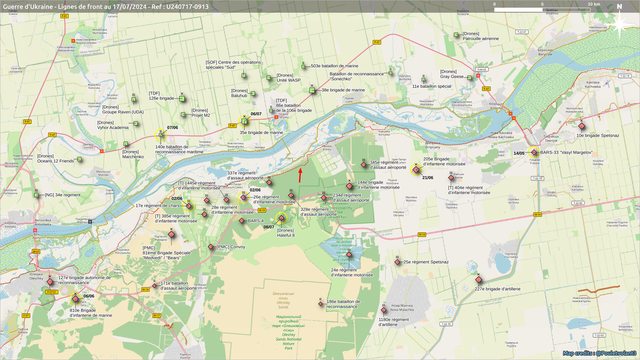Select the 810e Brigade d'infanterie de marine marker

[76, 299]
